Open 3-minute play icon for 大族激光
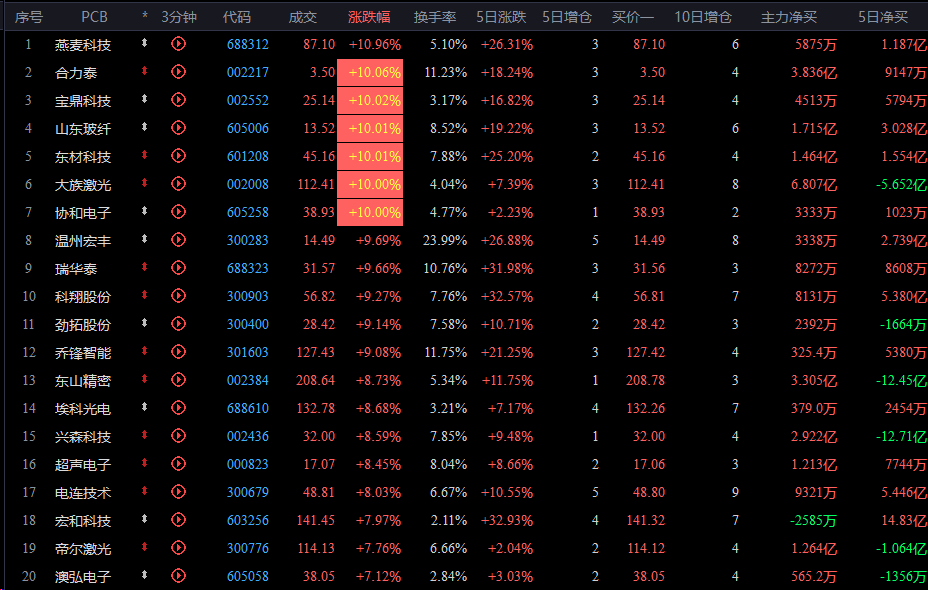Image resolution: width=928 pixels, height=590 pixels. pyautogui.click(x=178, y=184)
